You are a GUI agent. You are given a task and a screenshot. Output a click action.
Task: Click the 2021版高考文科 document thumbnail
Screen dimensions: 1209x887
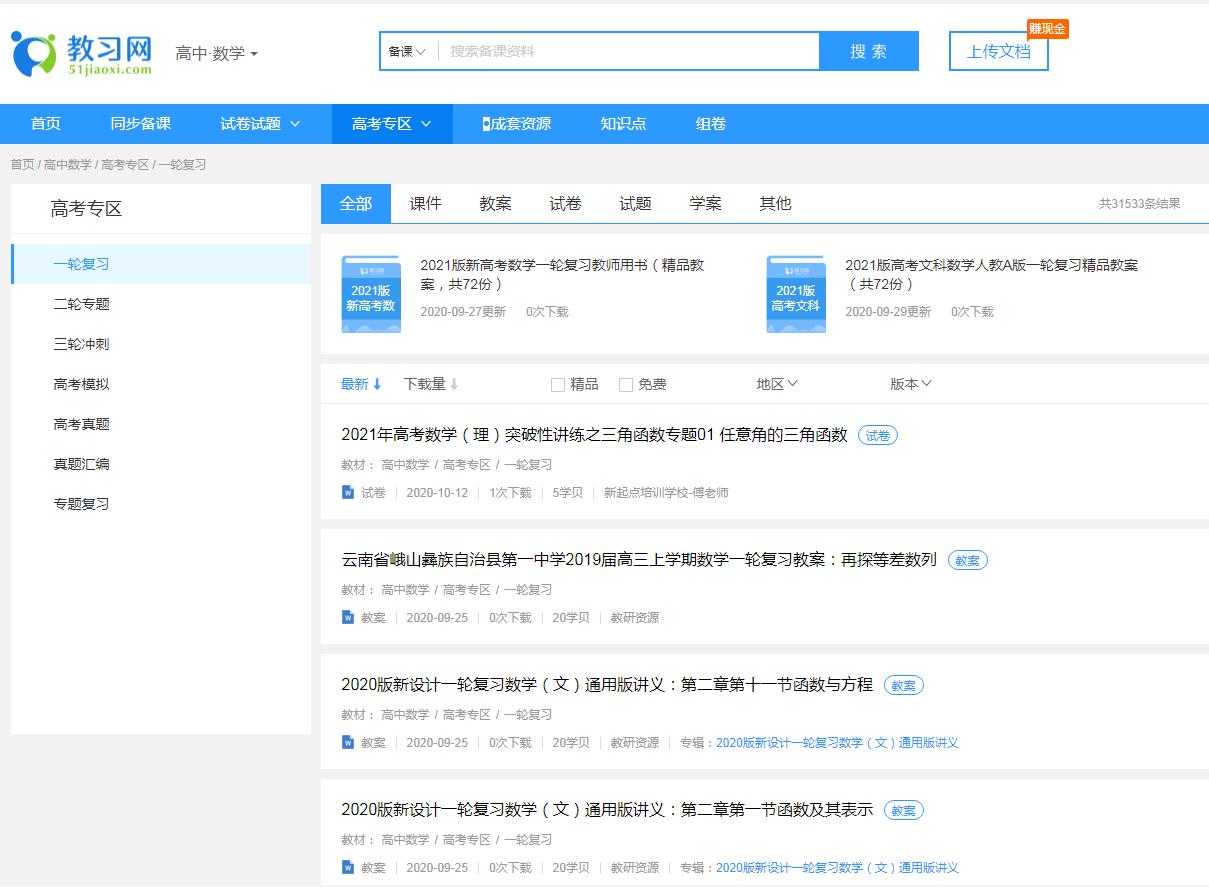point(795,293)
